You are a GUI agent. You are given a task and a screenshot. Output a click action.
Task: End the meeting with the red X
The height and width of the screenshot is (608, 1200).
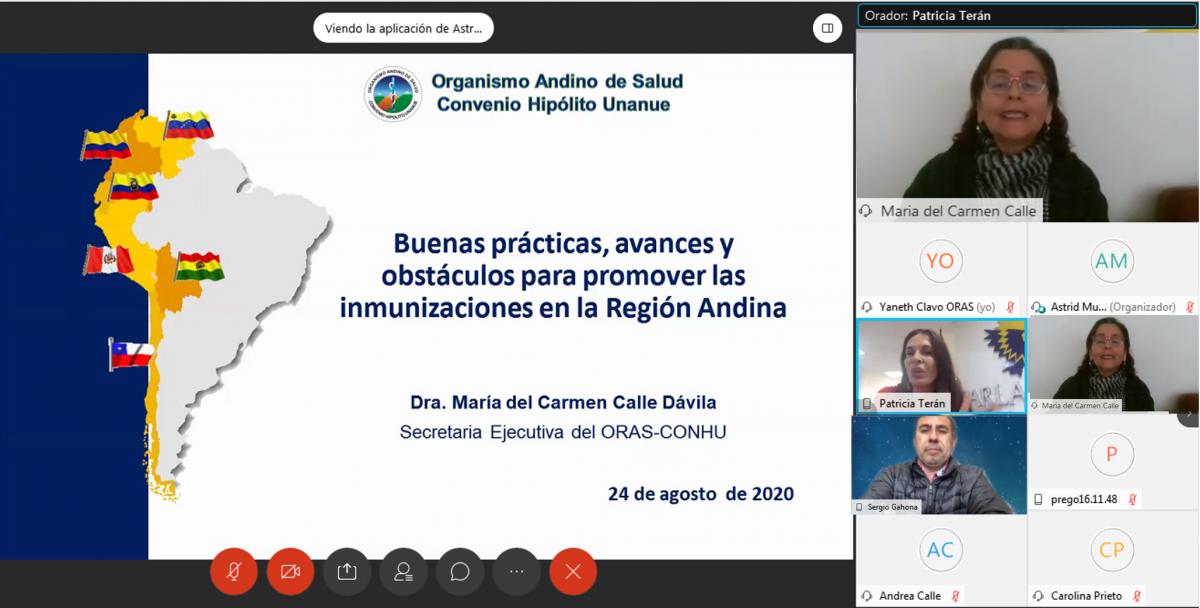tap(573, 571)
